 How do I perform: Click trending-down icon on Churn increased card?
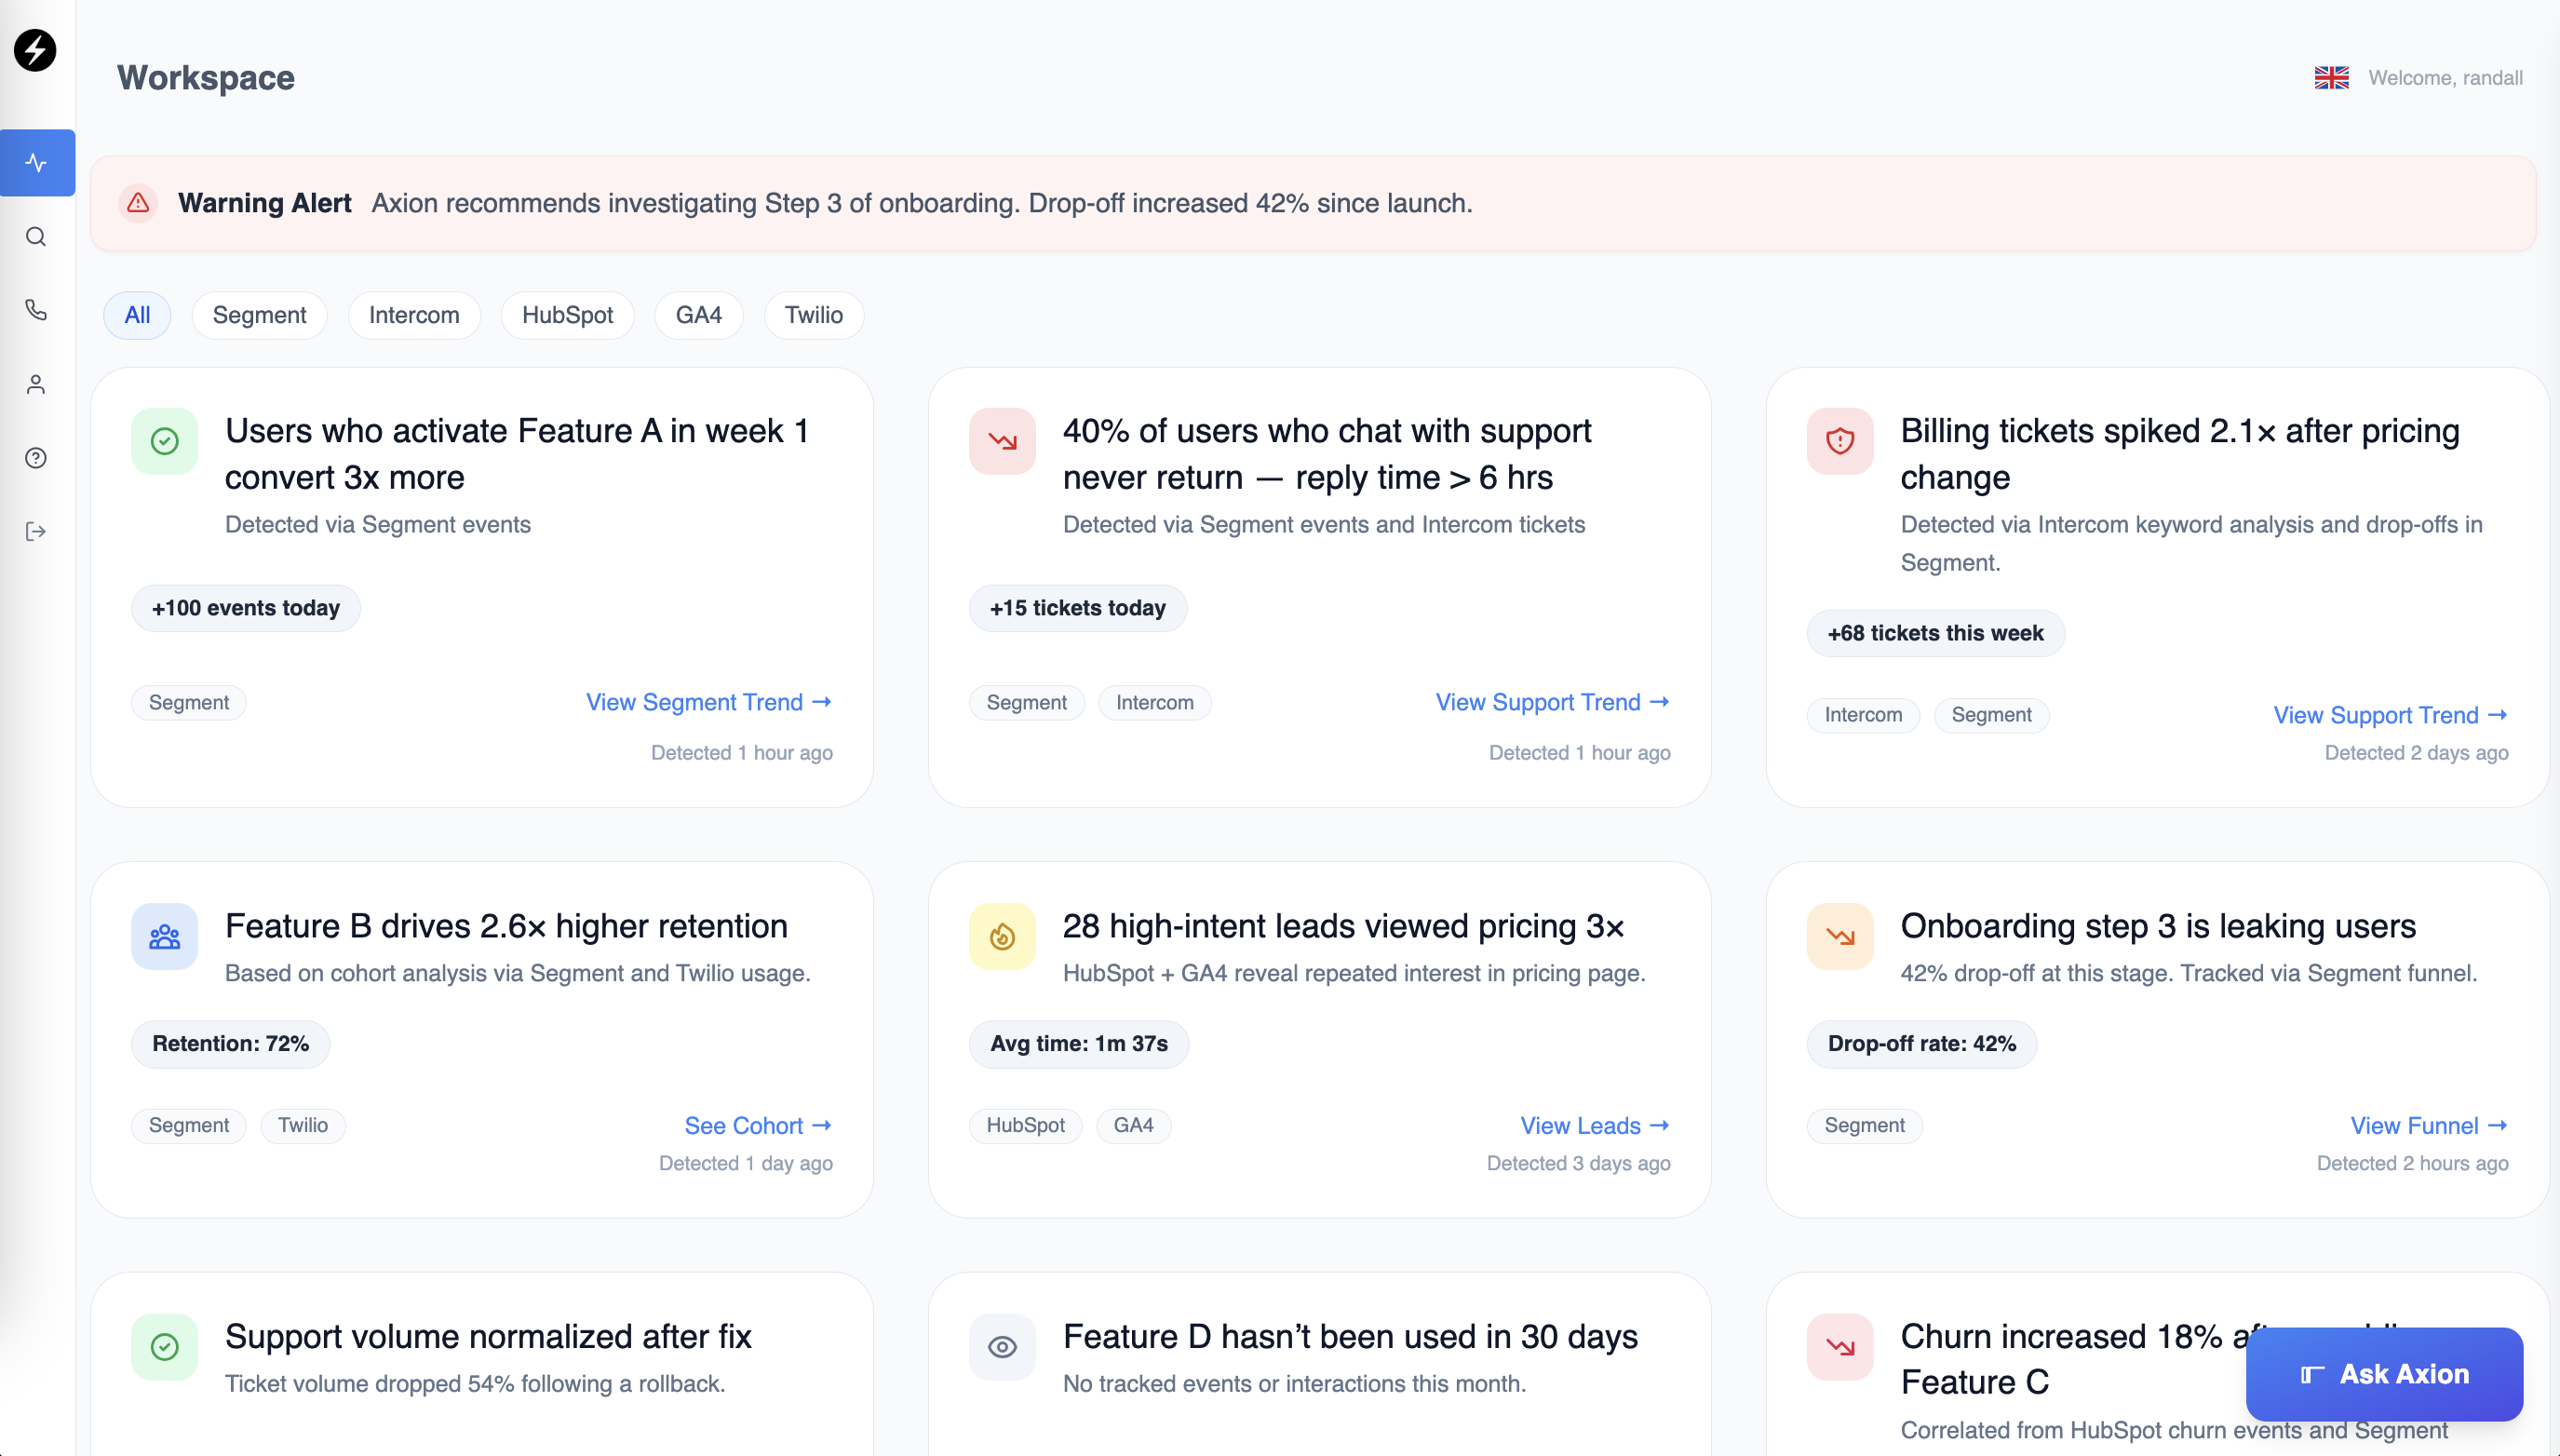coord(1840,1347)
